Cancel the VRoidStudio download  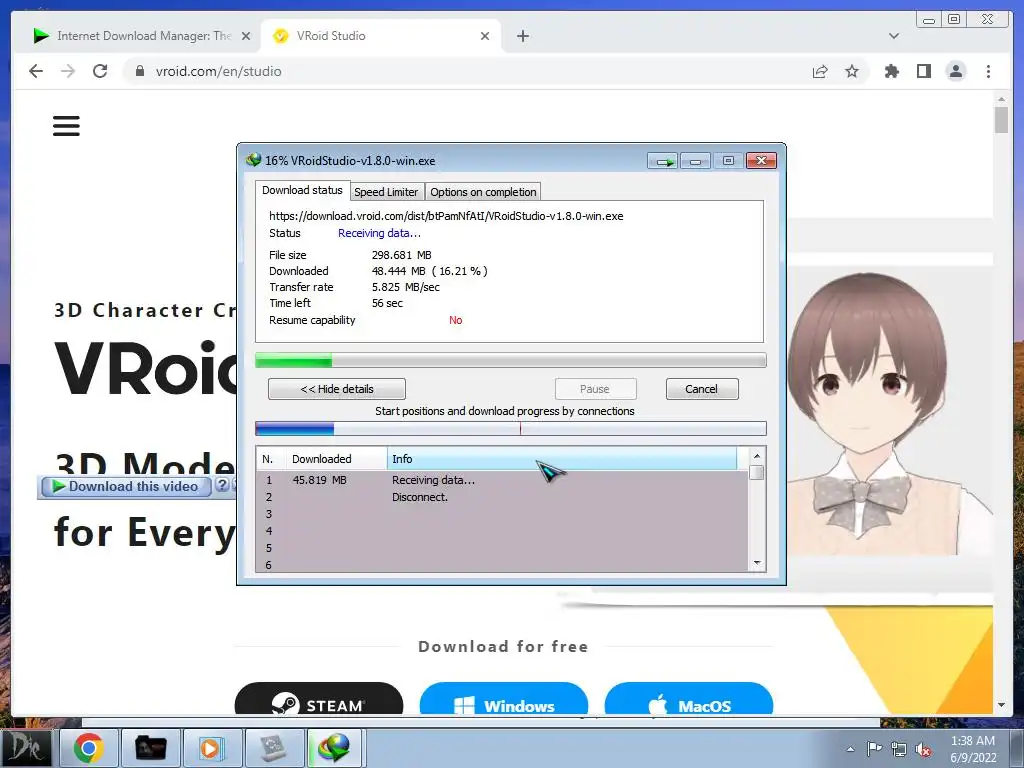click(x=701, y=389)
